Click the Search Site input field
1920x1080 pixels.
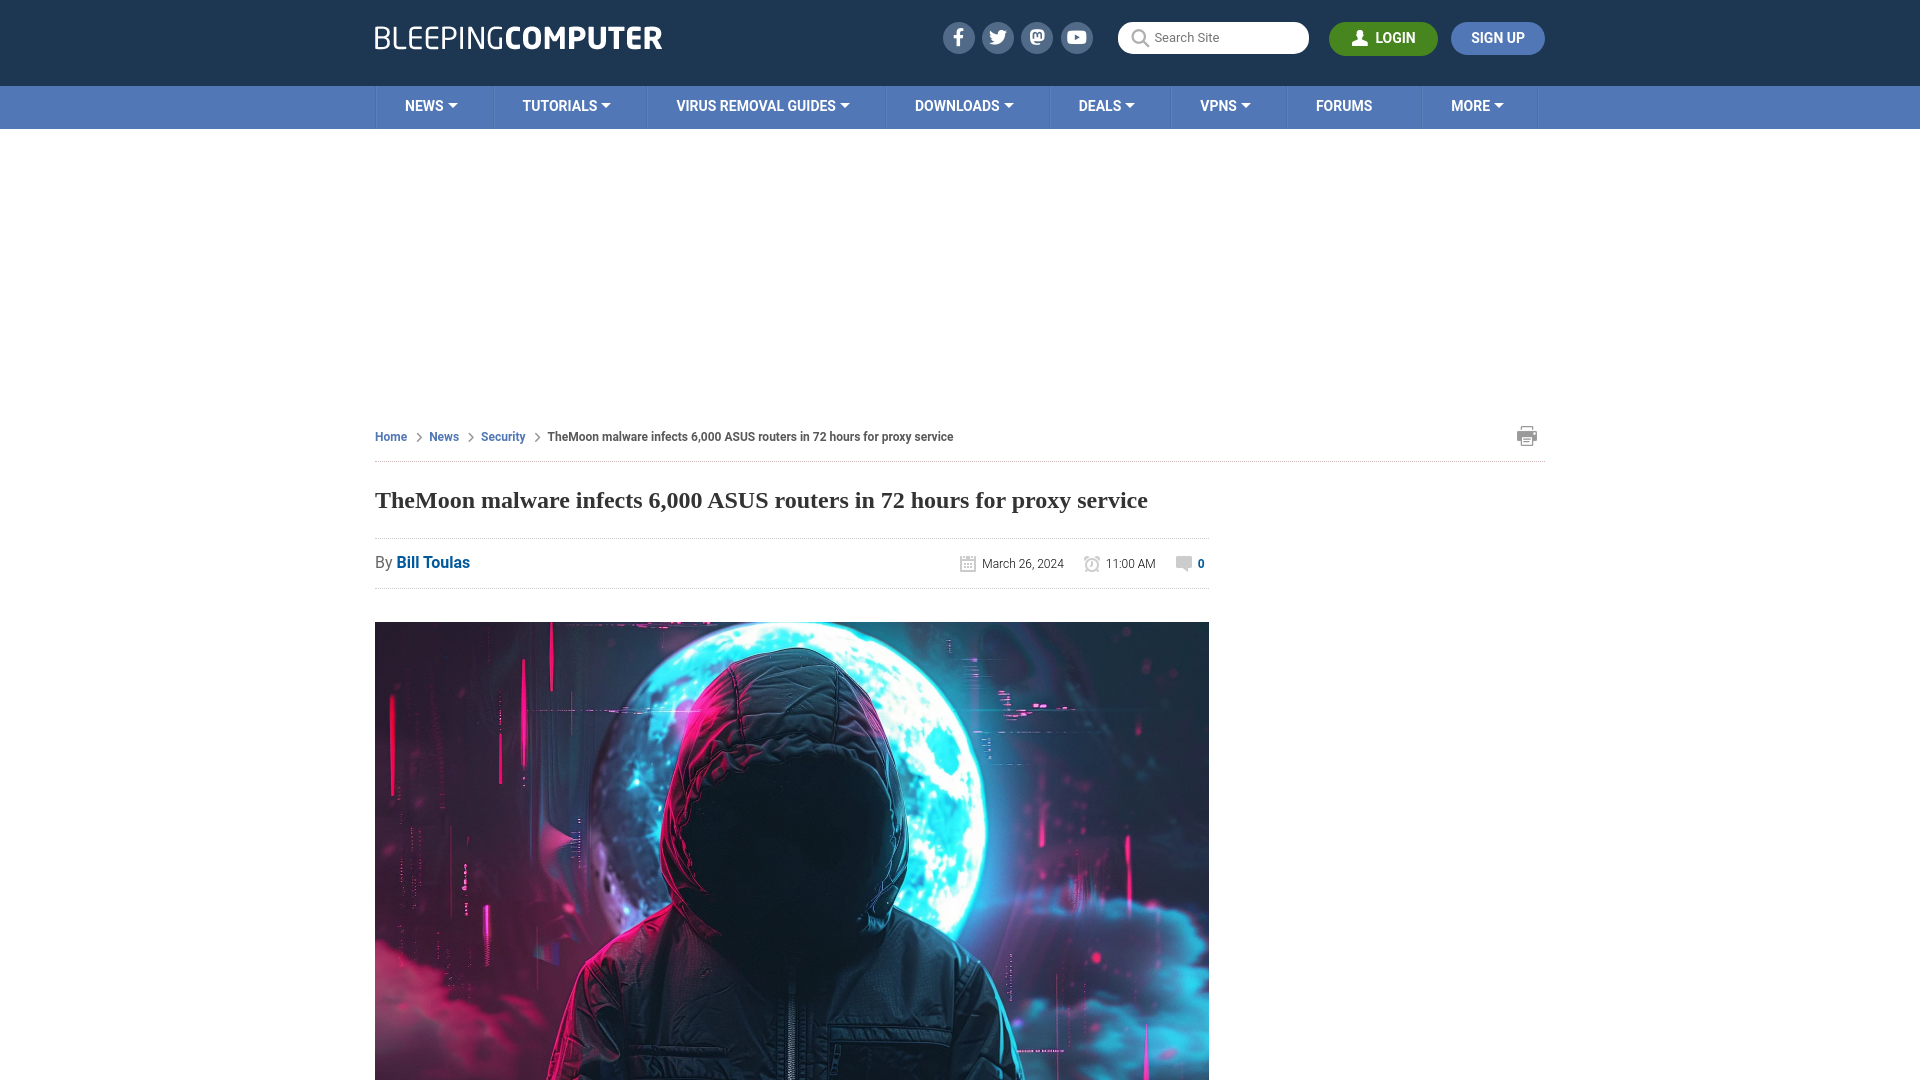coord(1213,37)
